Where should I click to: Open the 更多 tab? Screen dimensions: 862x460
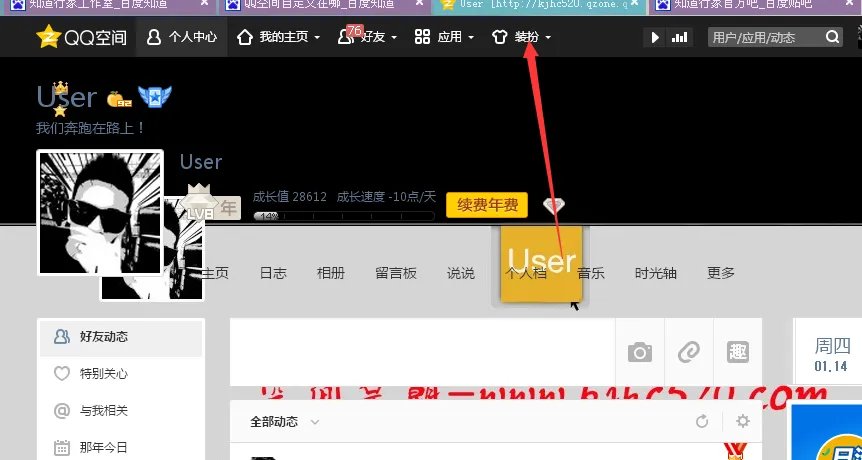tap(721, 273)
